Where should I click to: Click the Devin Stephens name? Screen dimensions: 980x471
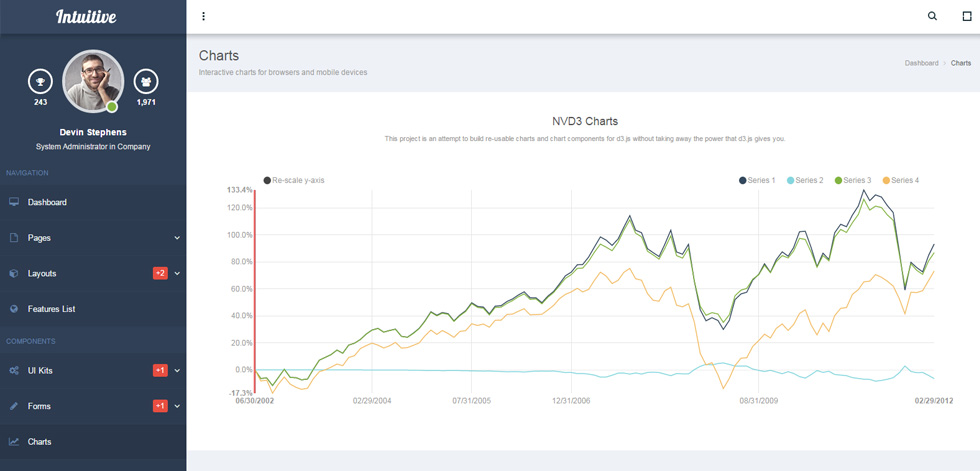pyautogui.click(x=93, y=132)
